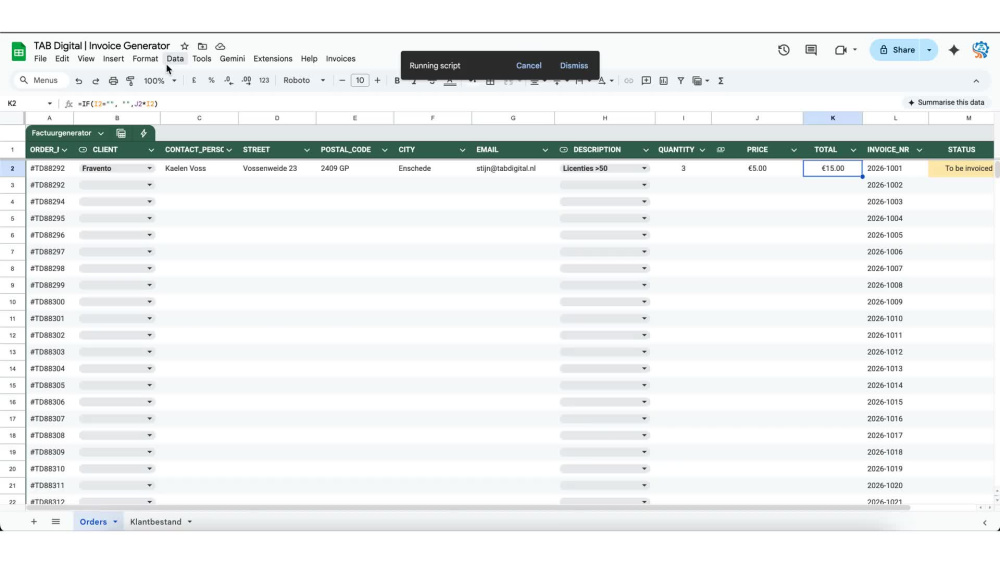The image size is (1000, 563).
Task: Open the name box dropdown arrow
Action: [49, 103]
